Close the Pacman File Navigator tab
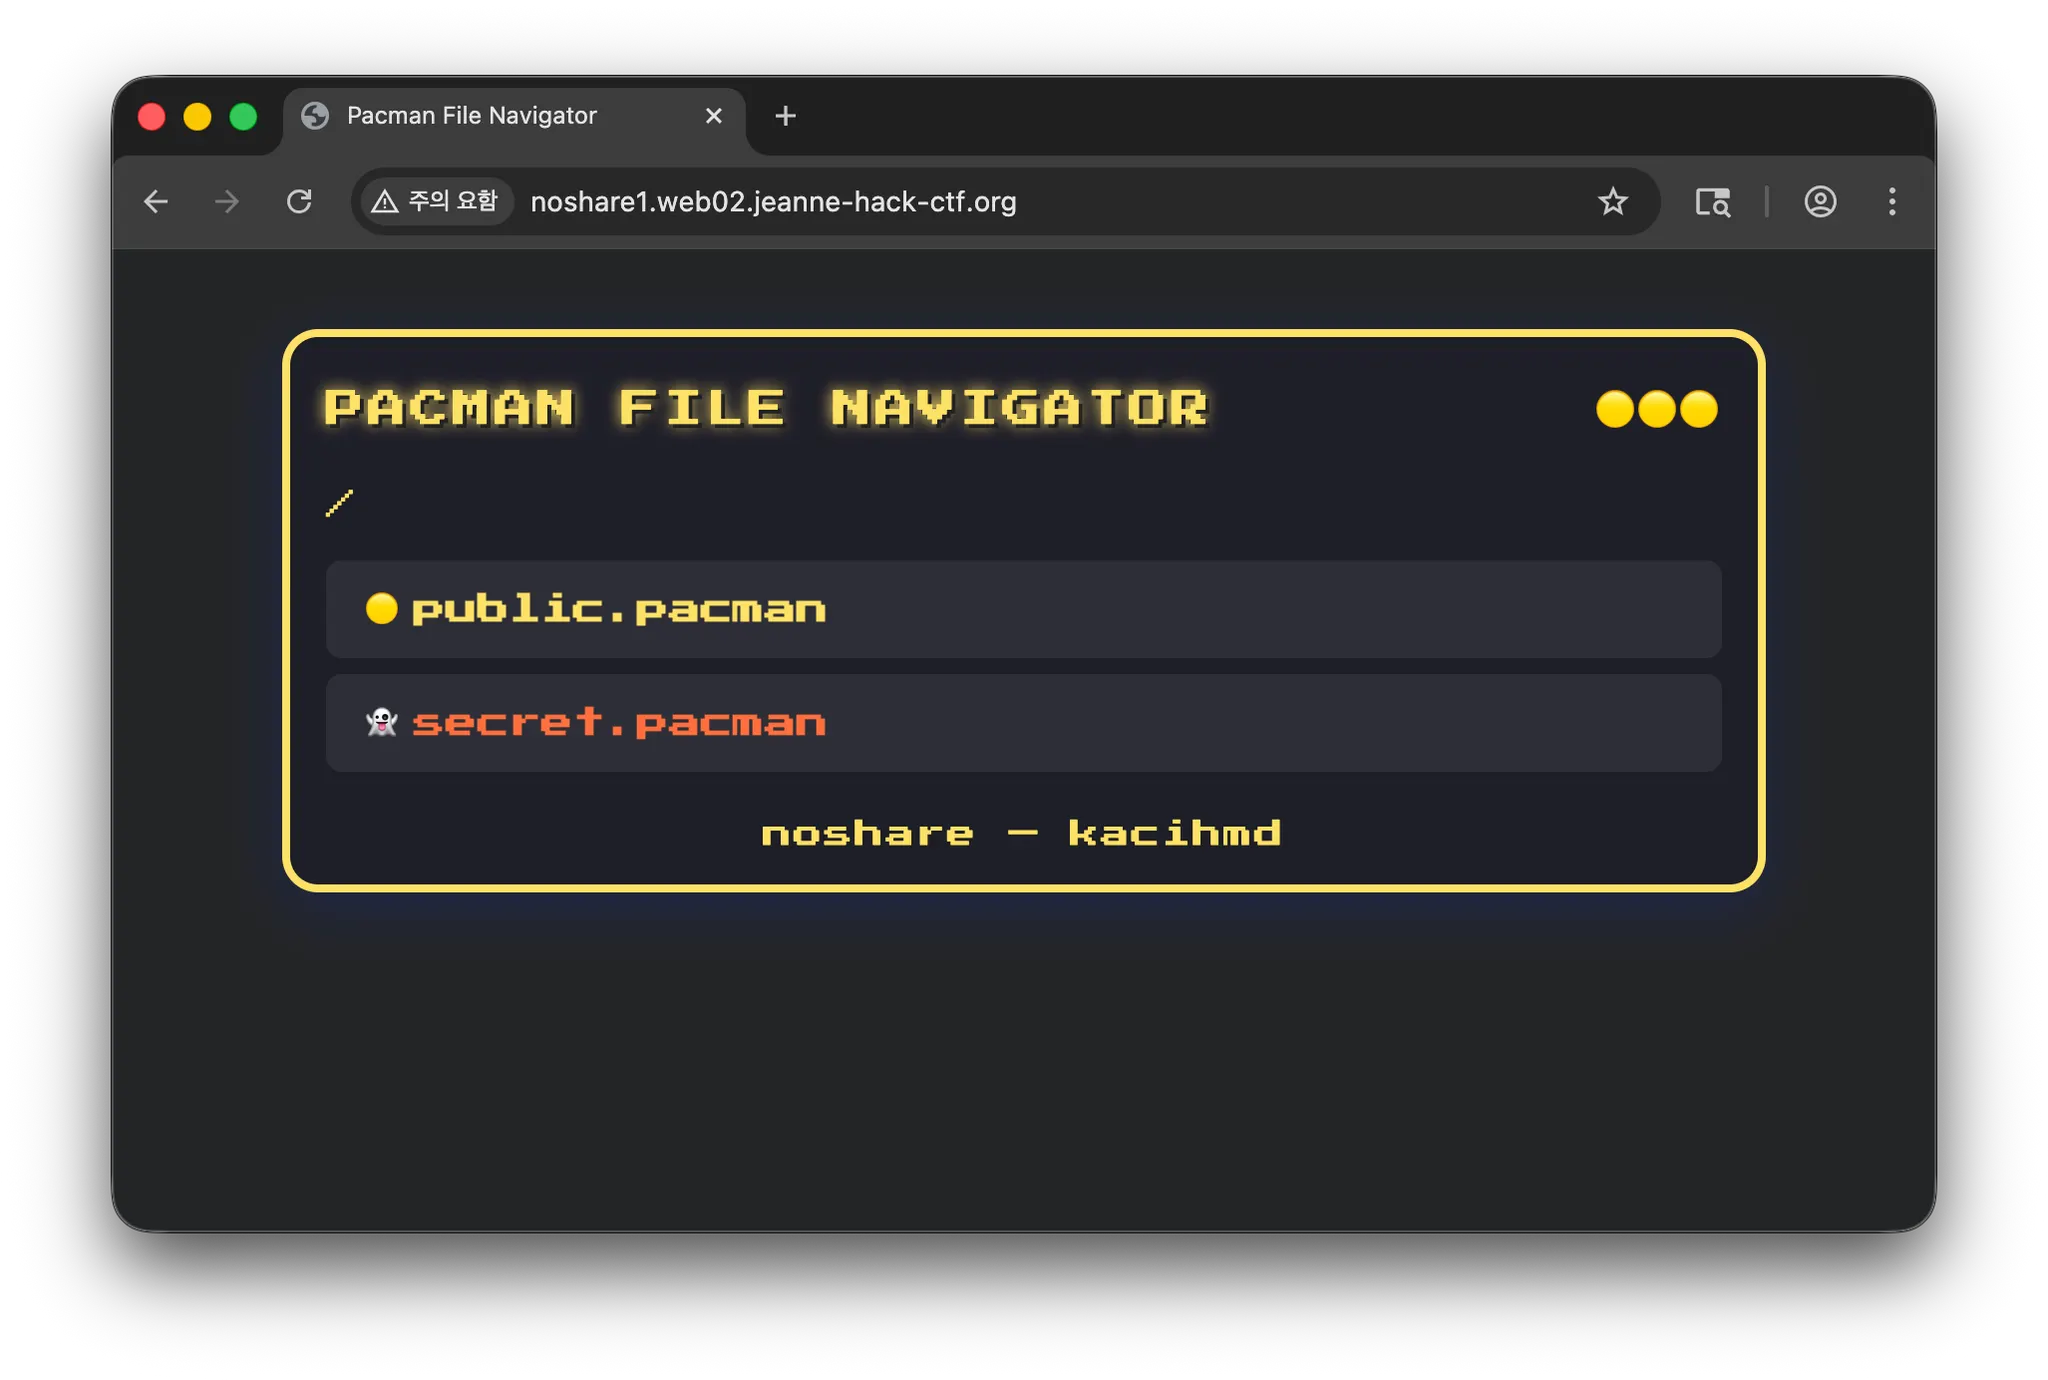This screenshot has width=2048, height=1380. (x=713, y=116)
